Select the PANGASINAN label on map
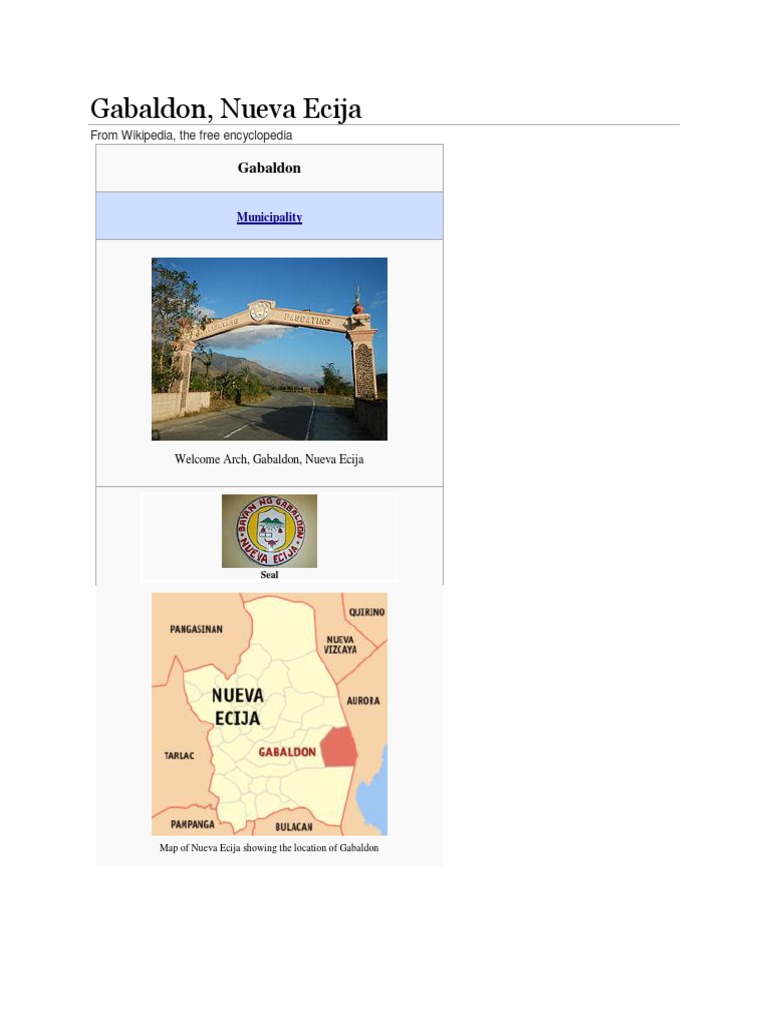Screen dimensions: 768x1024 [196, 629]
